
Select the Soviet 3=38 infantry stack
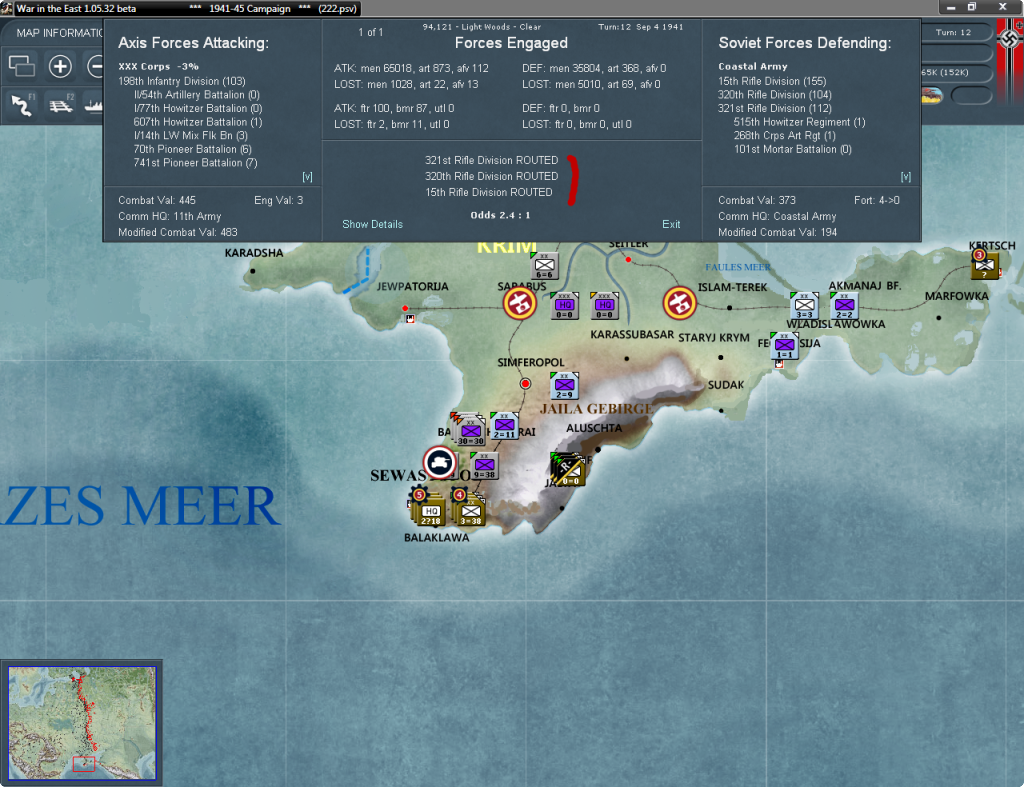coord(469,508)
